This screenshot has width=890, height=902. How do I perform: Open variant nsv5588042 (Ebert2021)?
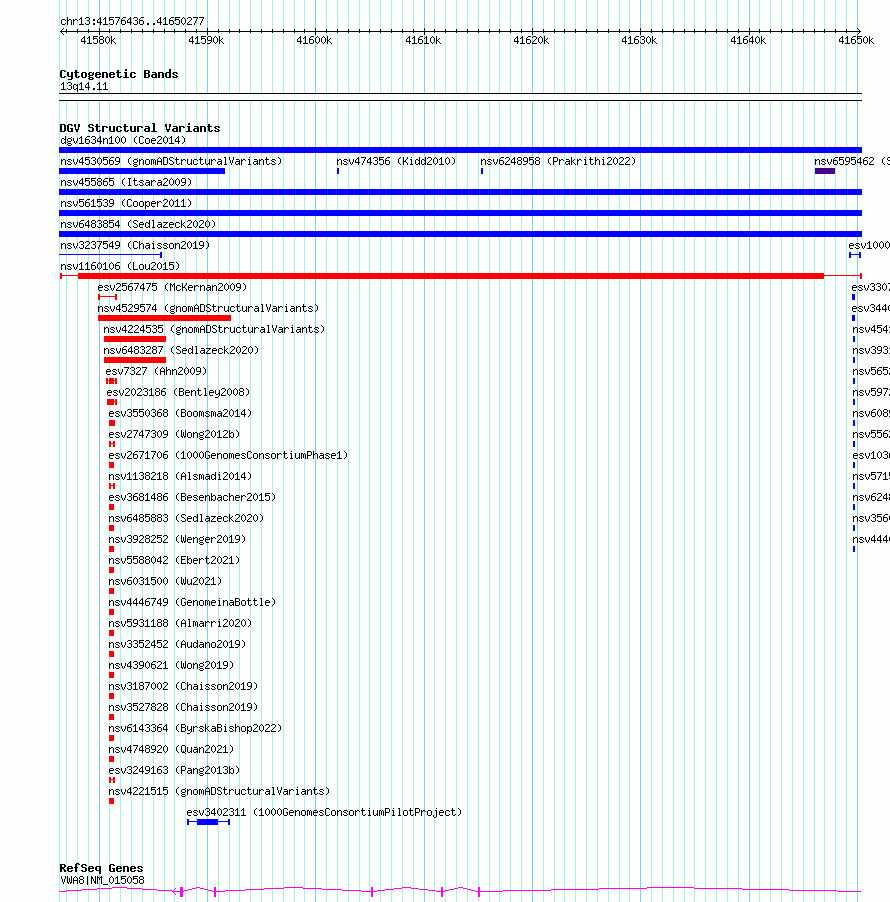point(174,560)
